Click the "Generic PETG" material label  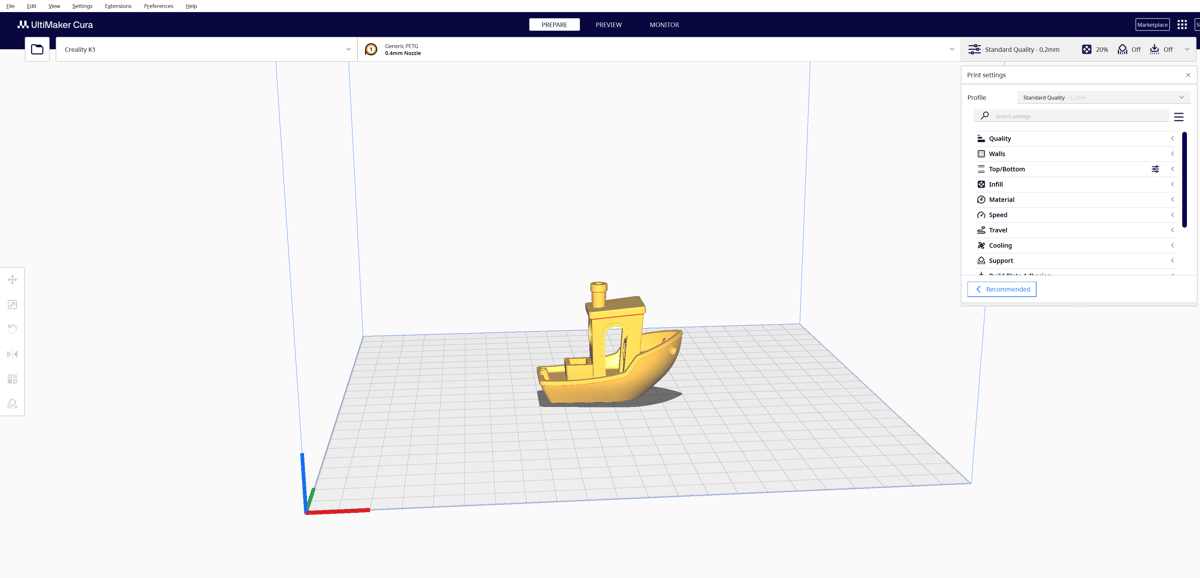coord(402,46)
